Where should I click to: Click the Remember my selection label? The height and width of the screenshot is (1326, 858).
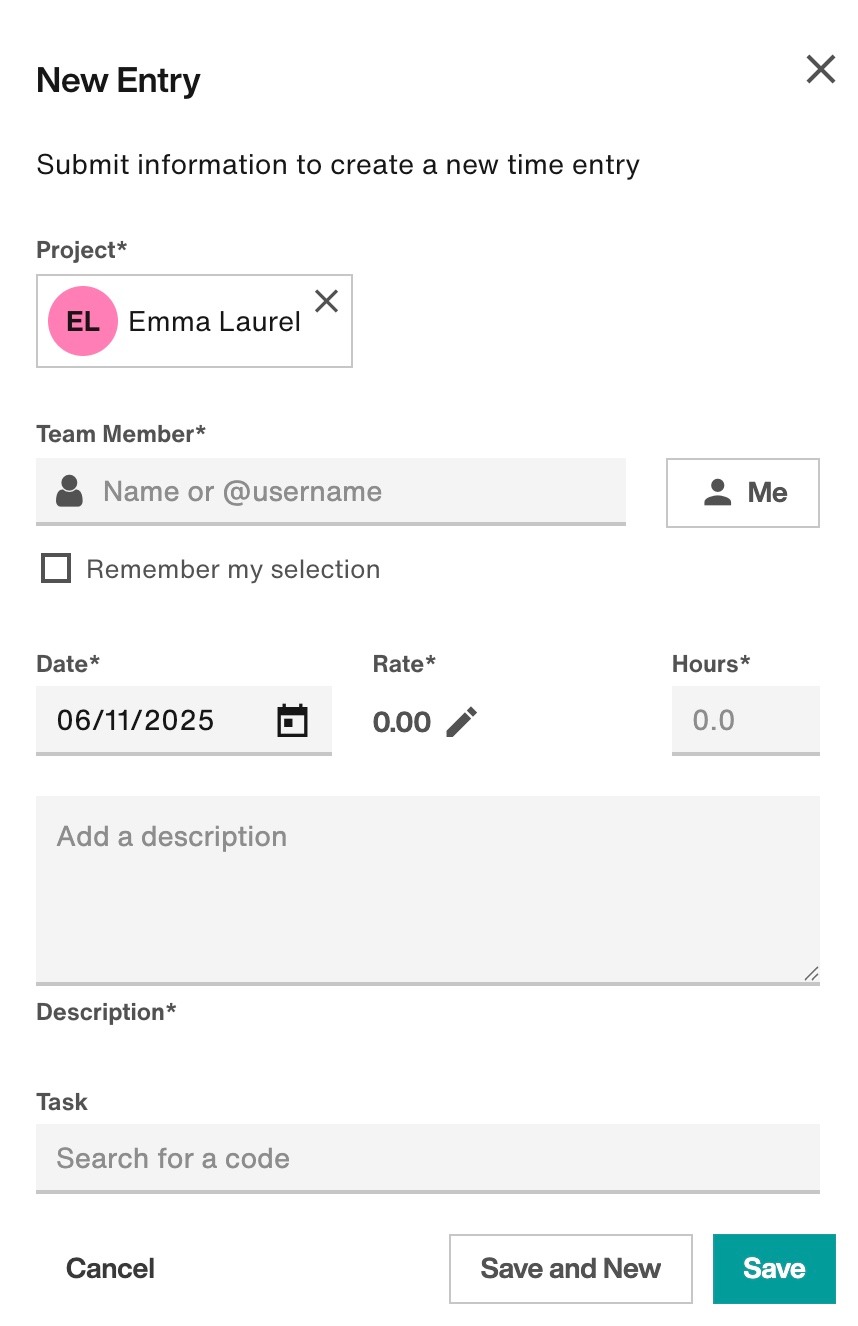point(233,569)
